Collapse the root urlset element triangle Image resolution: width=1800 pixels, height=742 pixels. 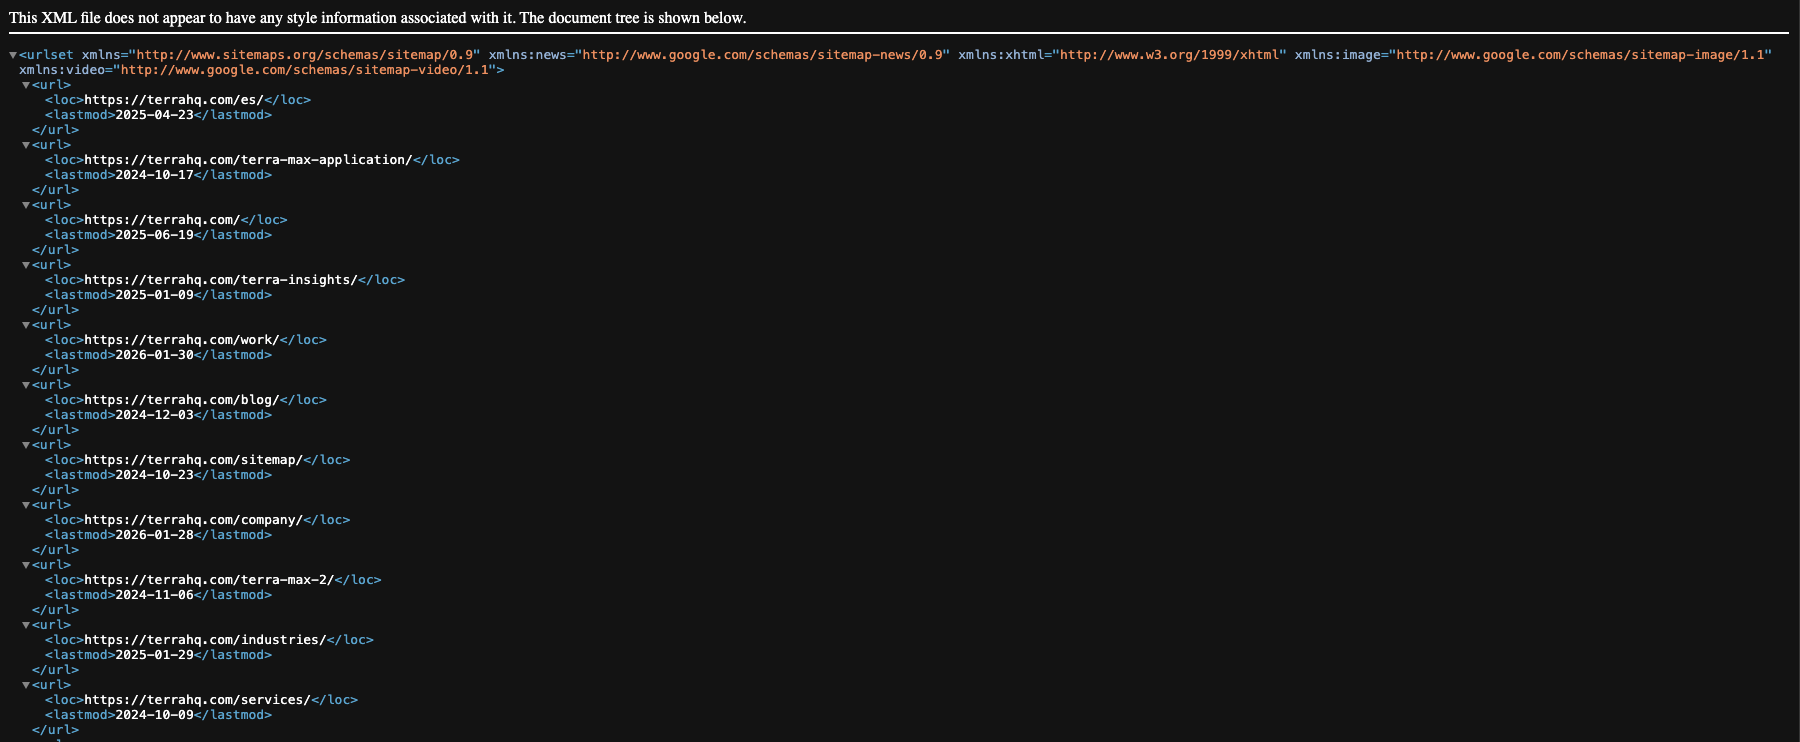click(13, 55)
